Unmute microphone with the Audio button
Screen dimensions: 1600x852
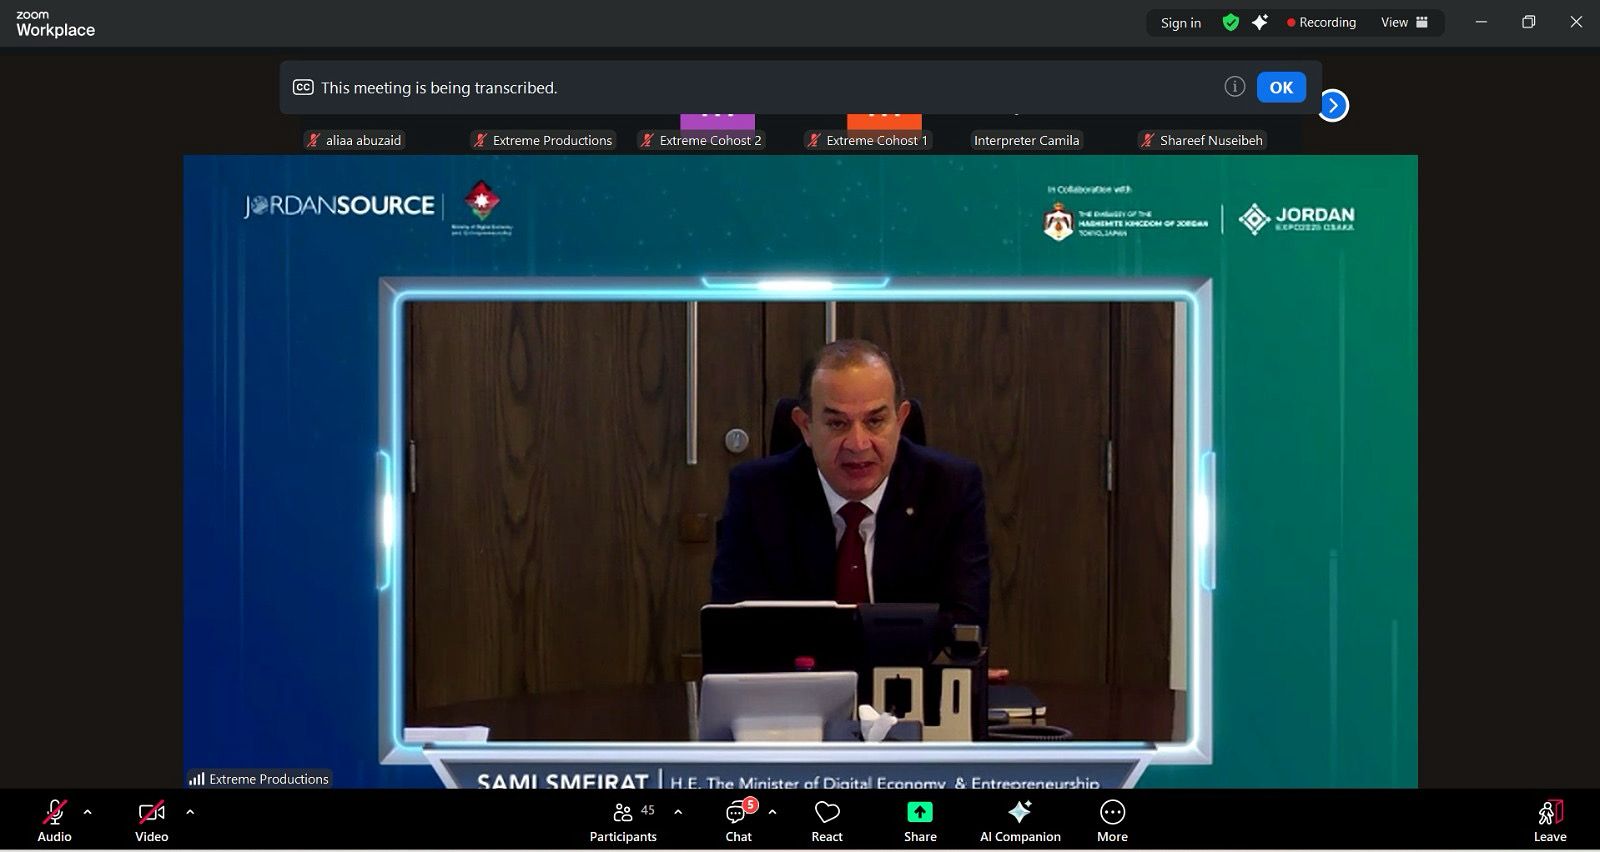point(54,819)
